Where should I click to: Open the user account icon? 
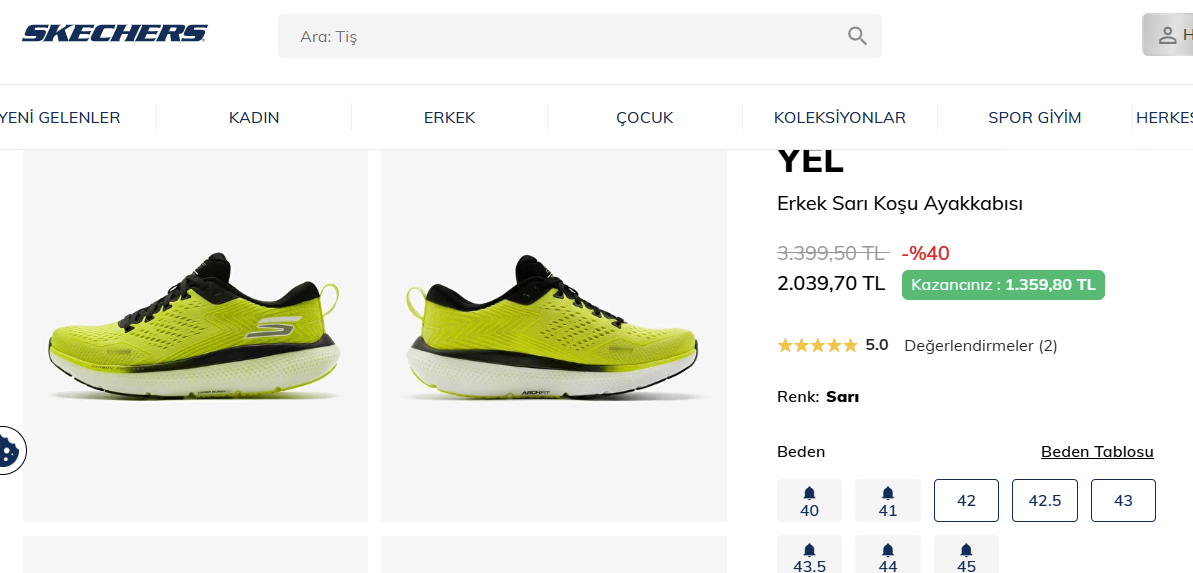pyautogui.click(x=1167, y=35)
